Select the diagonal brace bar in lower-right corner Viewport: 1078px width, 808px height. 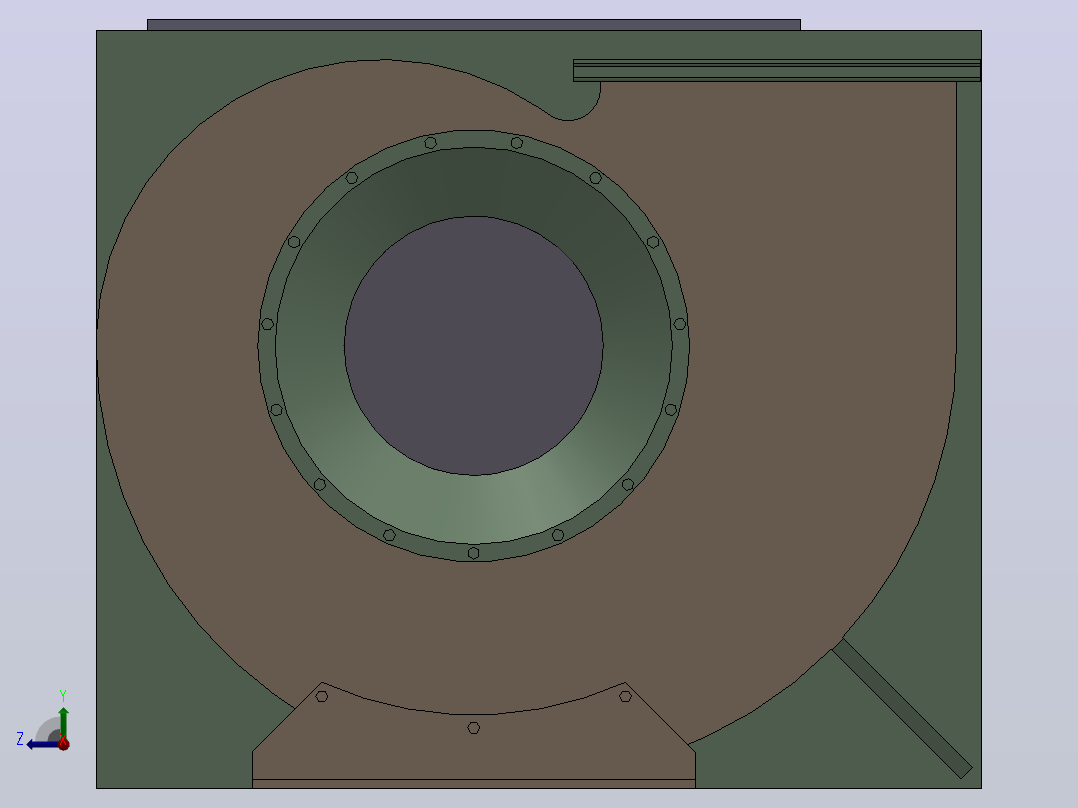tap(902, 708)
